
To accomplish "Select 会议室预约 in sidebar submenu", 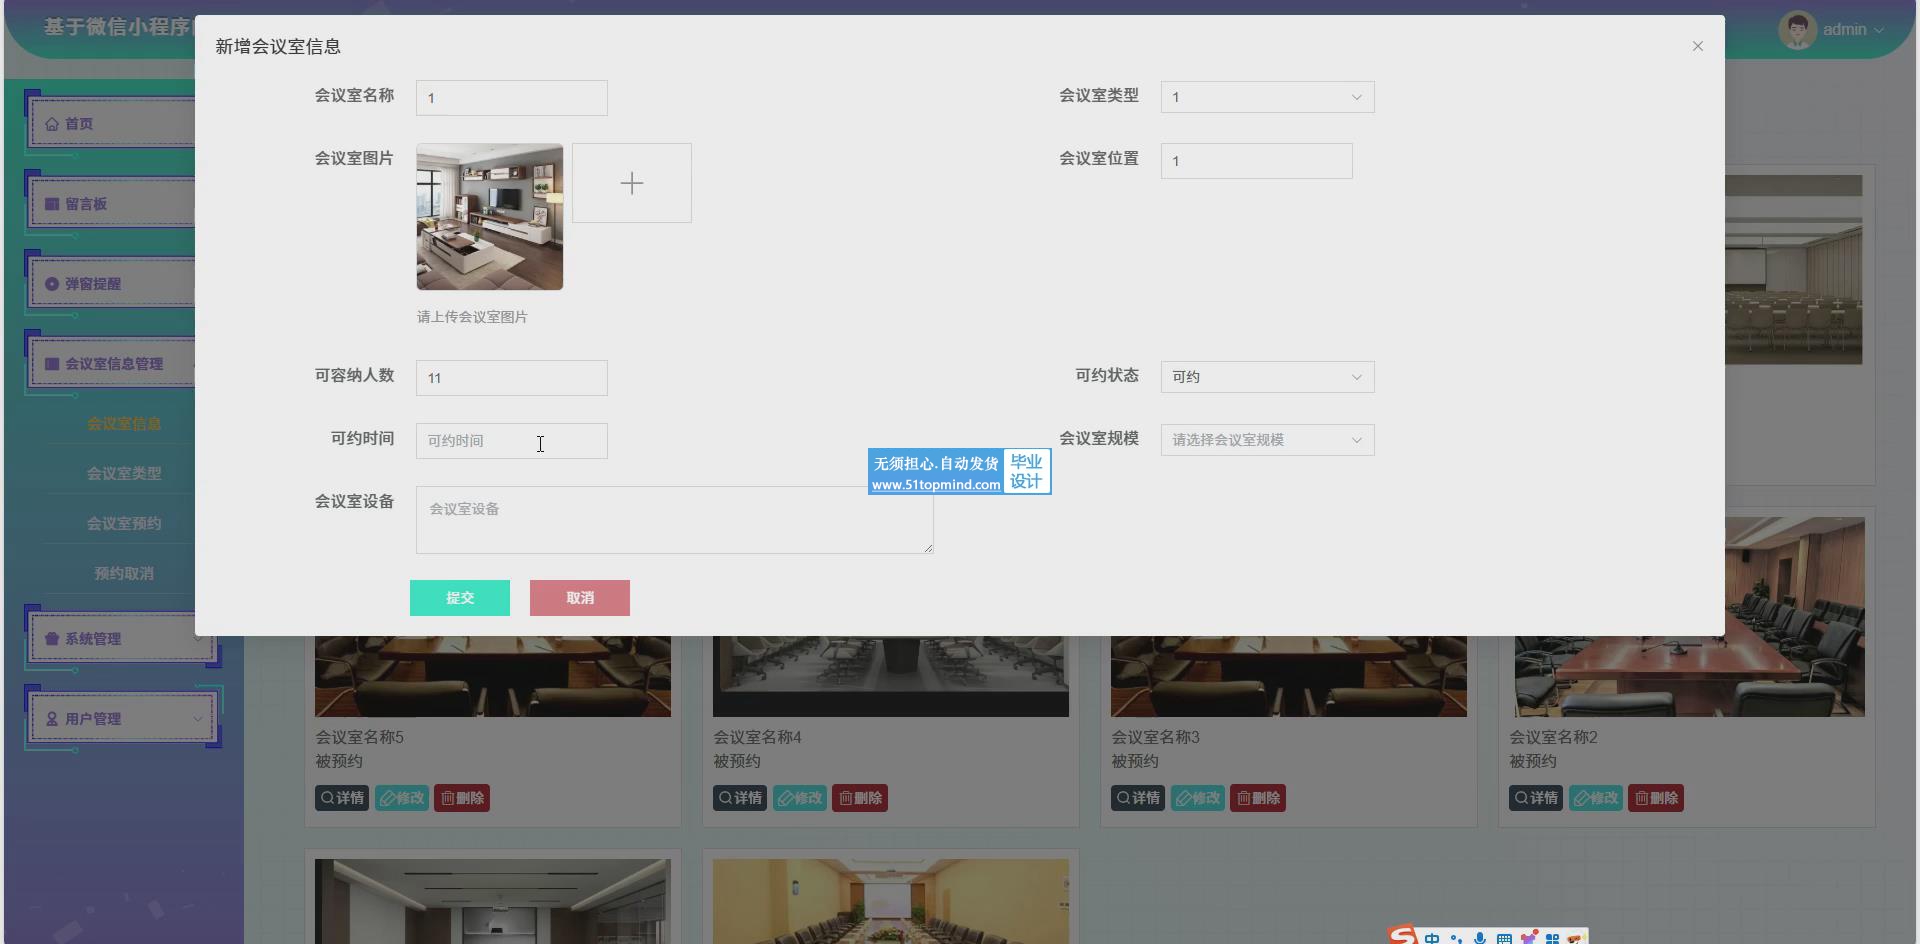I will [124, 523].
